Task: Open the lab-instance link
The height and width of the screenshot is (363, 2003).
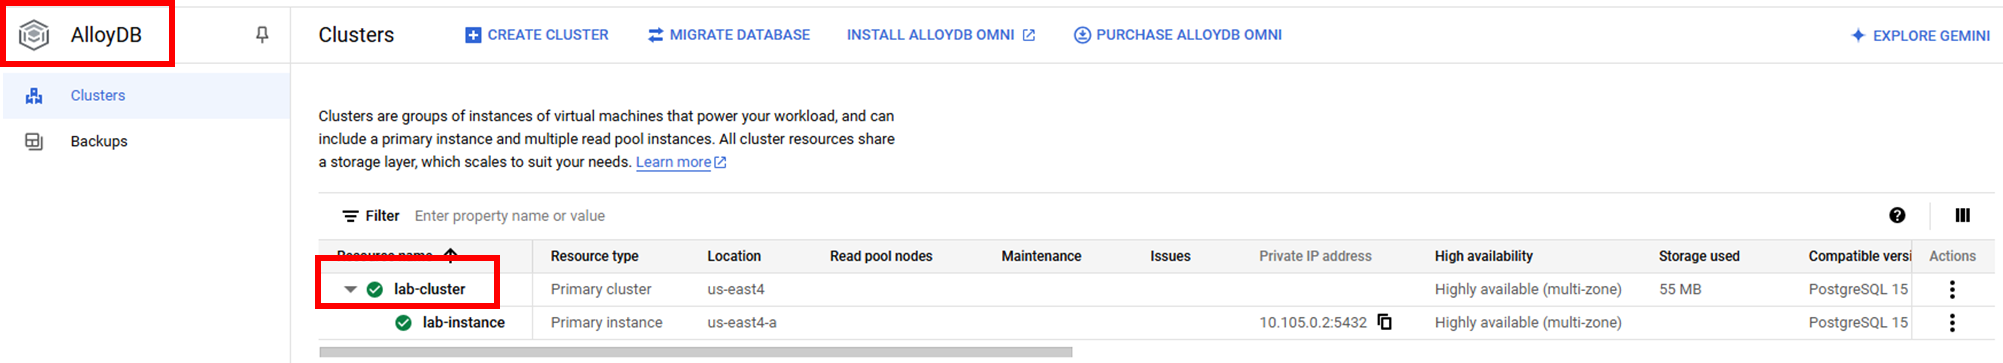Action: point(463,322)
